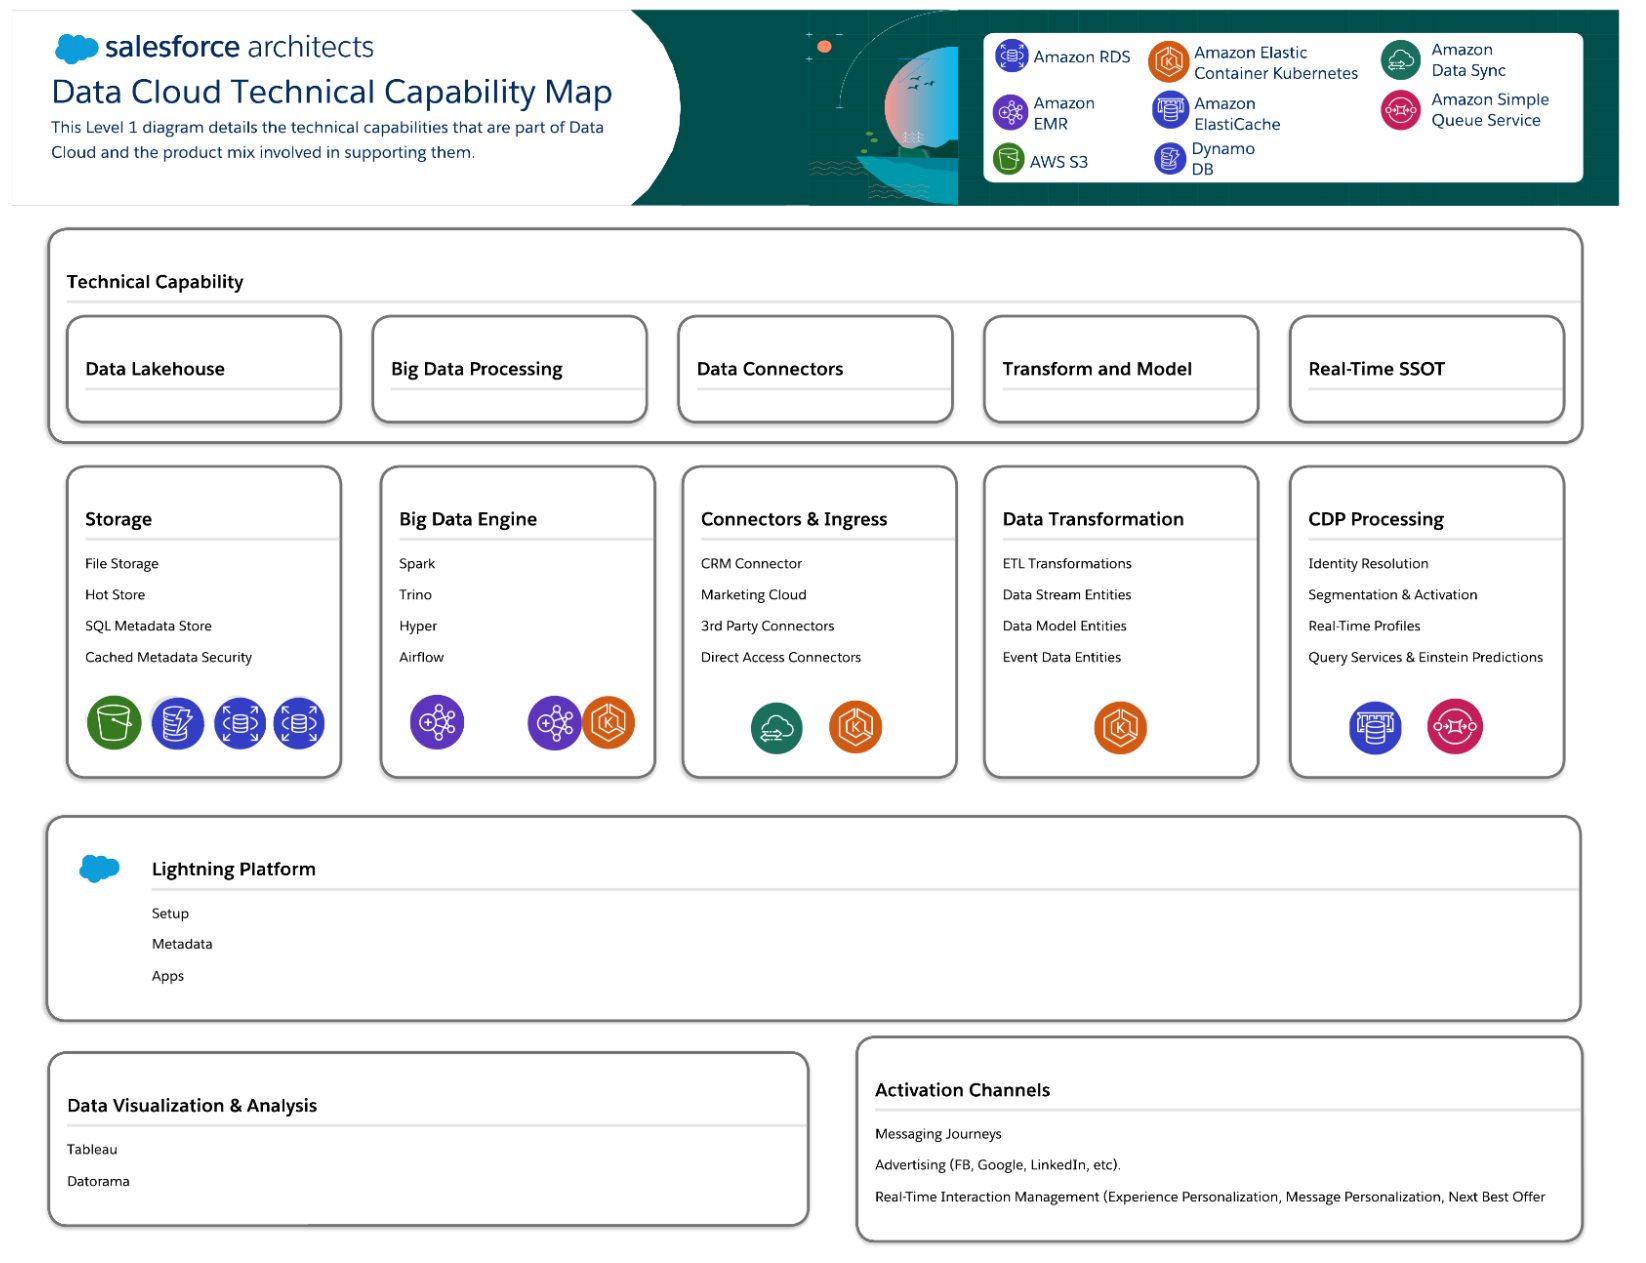Click the Data Cloud Technical Capability Map title

[x=331, y=92]
